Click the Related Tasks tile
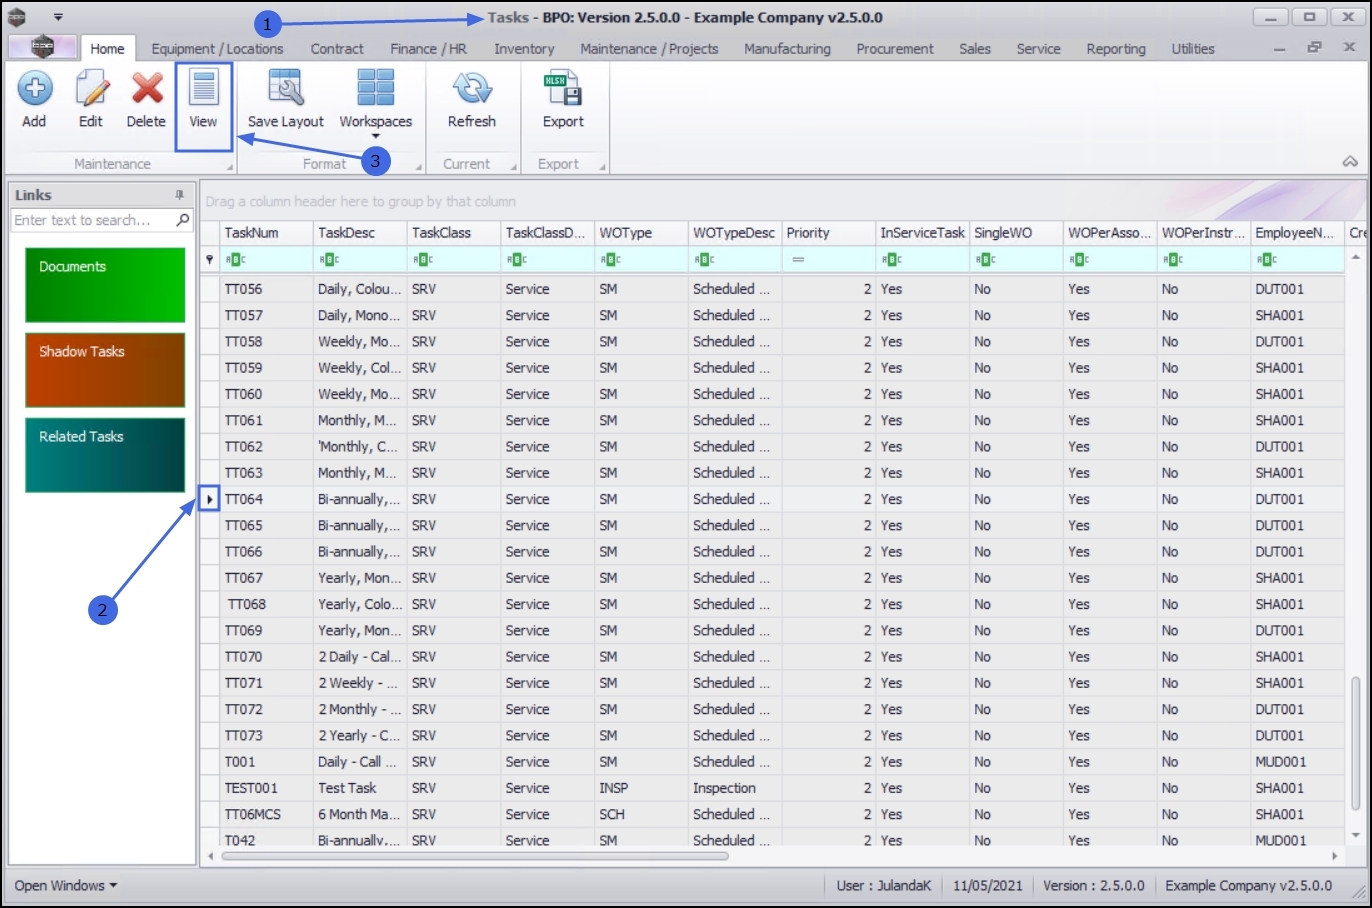Viewport: 1372px width, 908px height. 105,455
